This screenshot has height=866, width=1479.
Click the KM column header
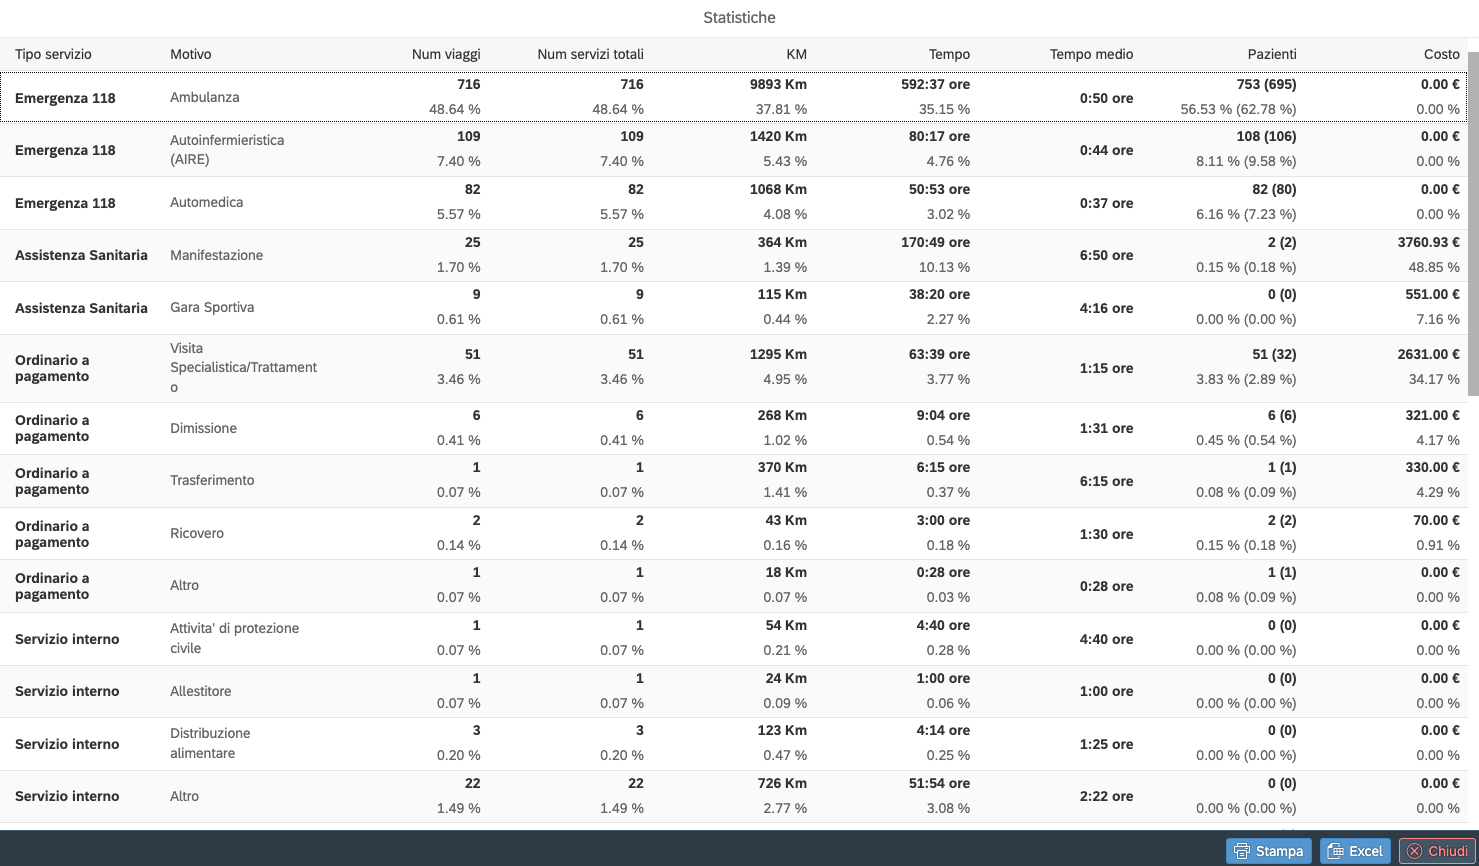pyautogui.click(x=796, y=54)
